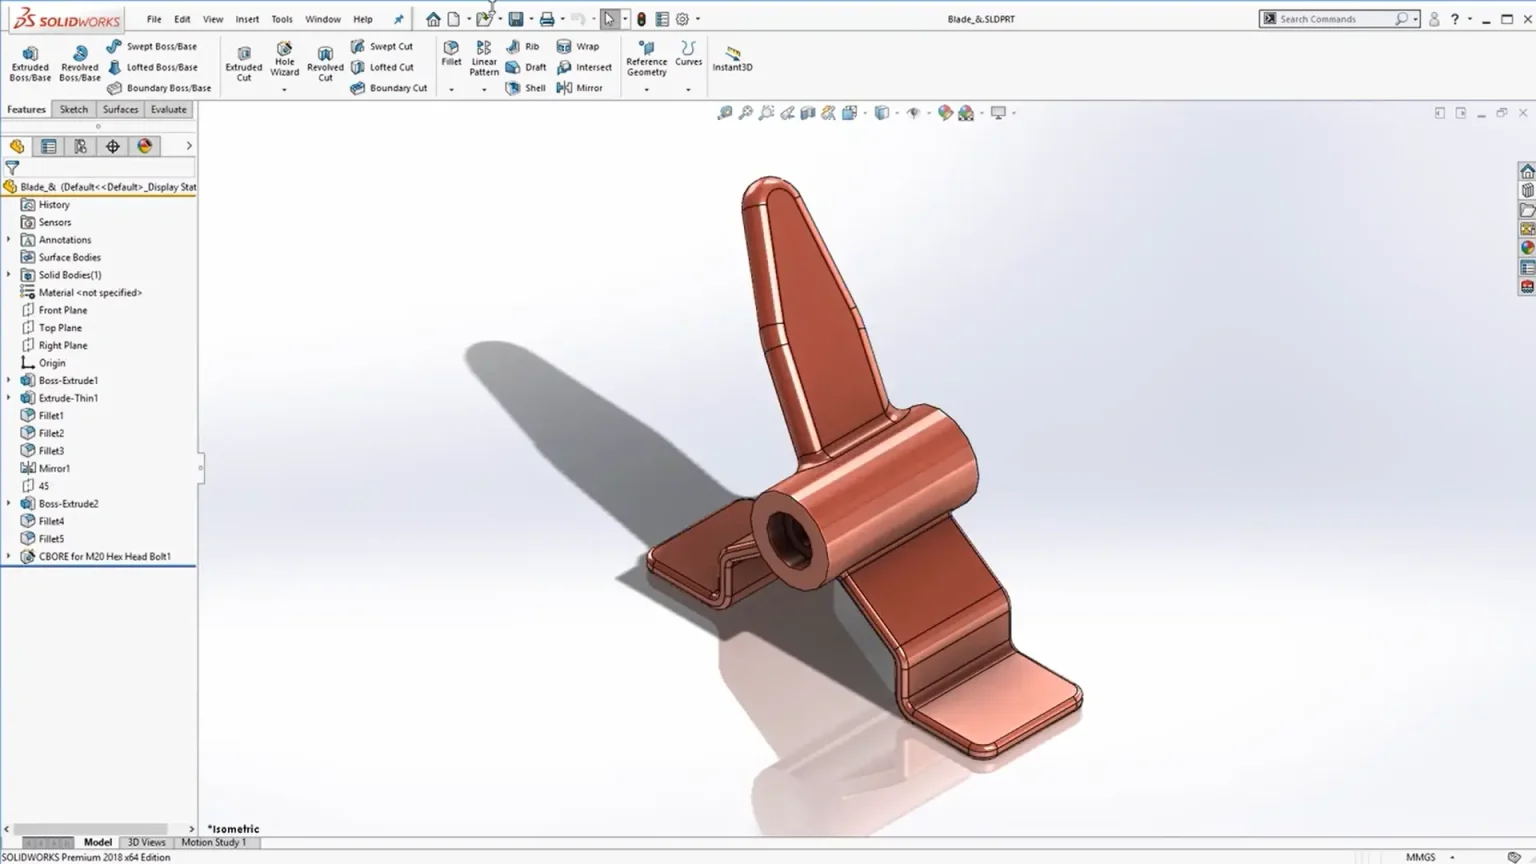Switch to the Motion Study 1 tab
This screenshot has height=864, width=1536.
[213, 842]
